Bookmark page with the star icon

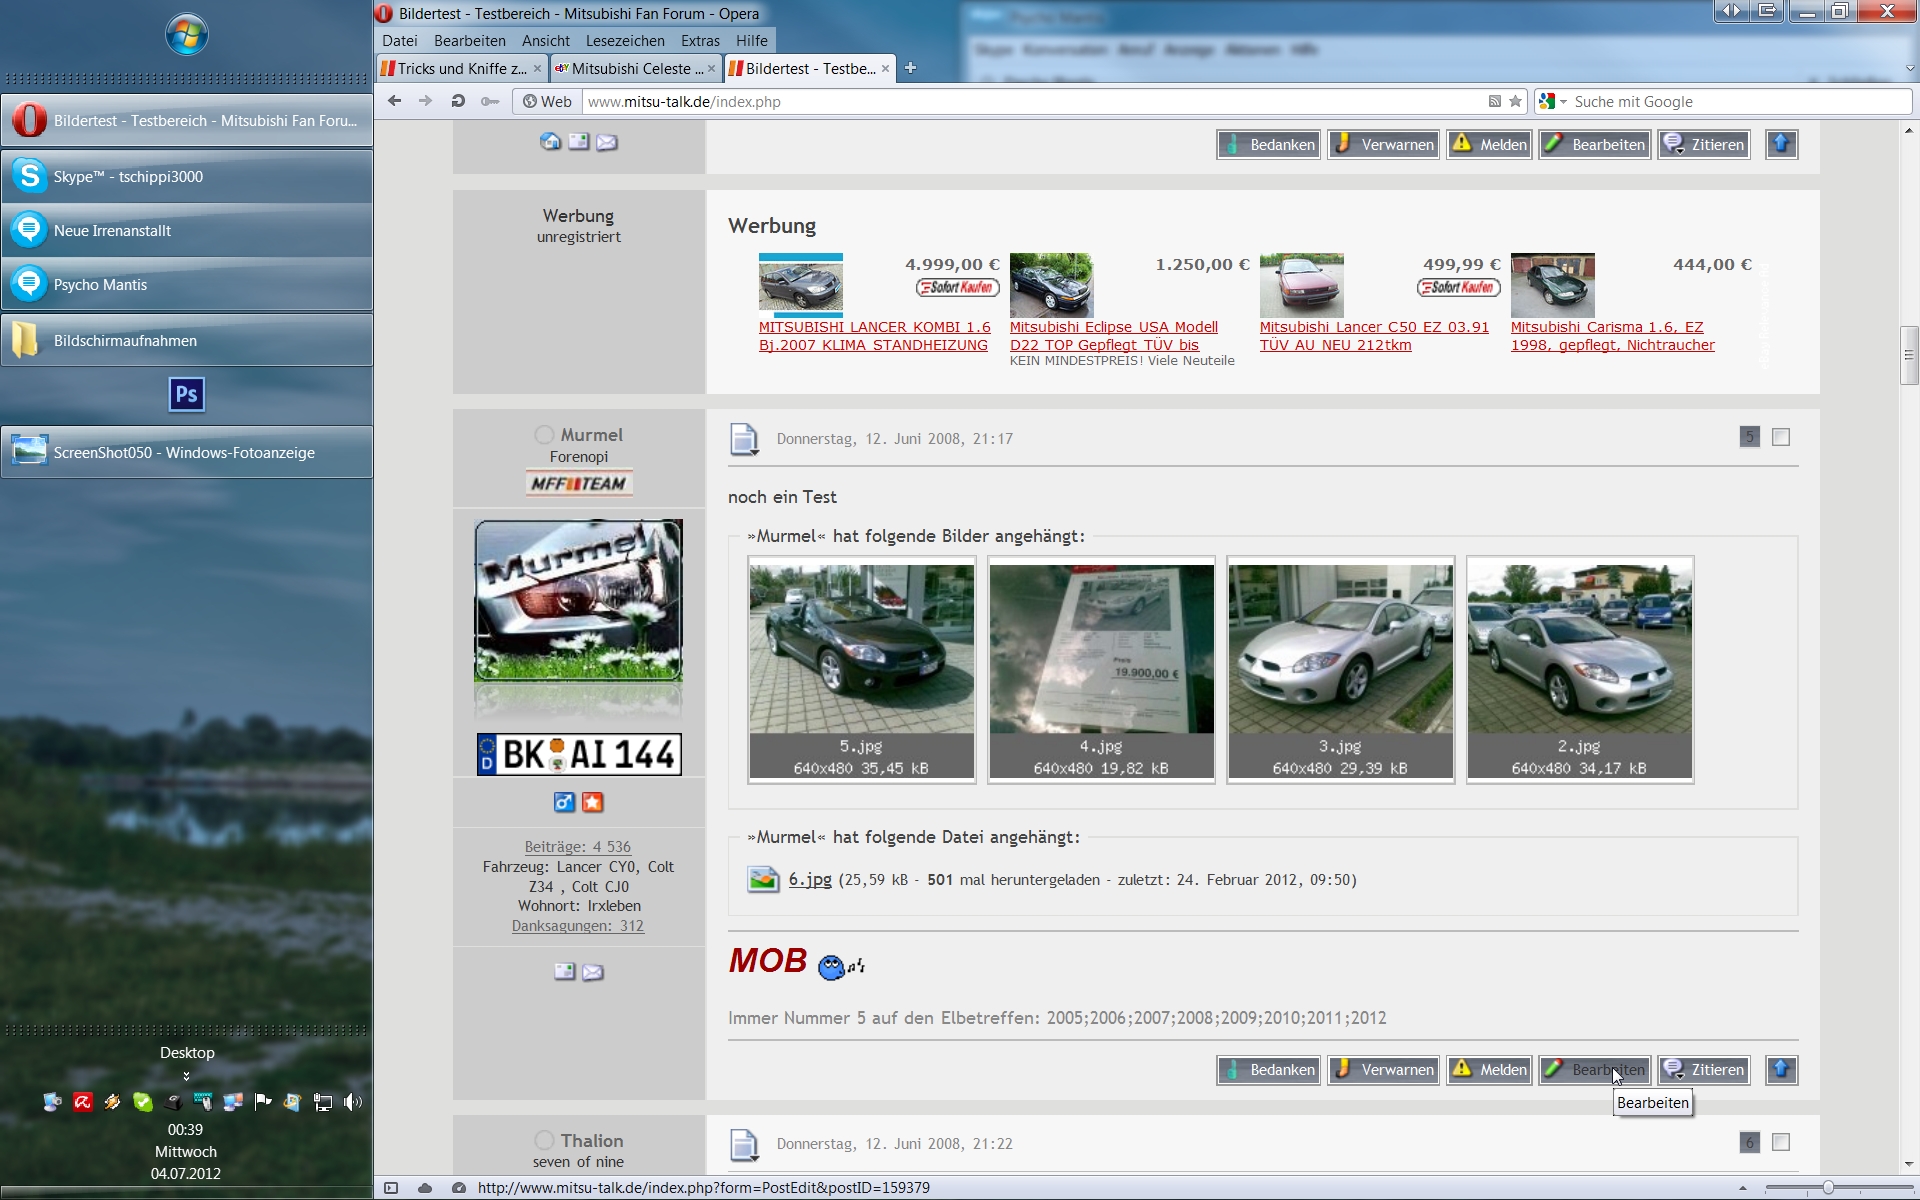point(1515,101)
